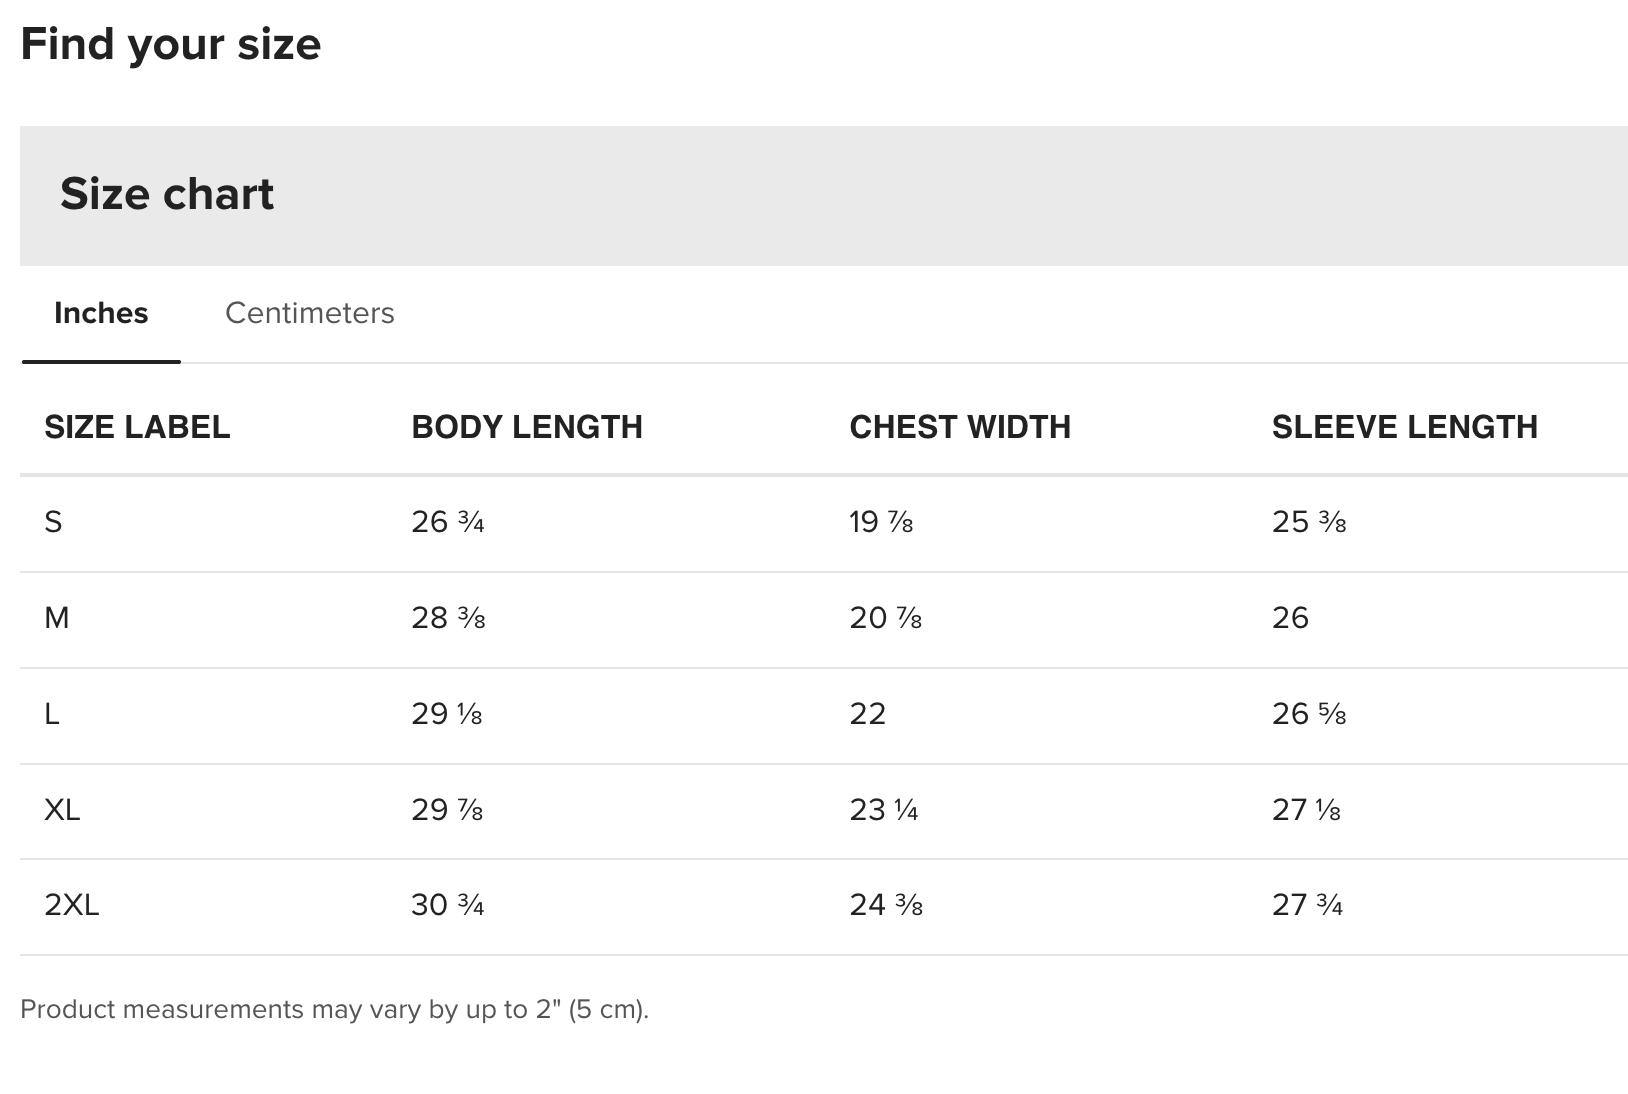The image size is (1628, 1094).
Task: Click the product measurements disclaimer text
Action: click(335, 1009)
